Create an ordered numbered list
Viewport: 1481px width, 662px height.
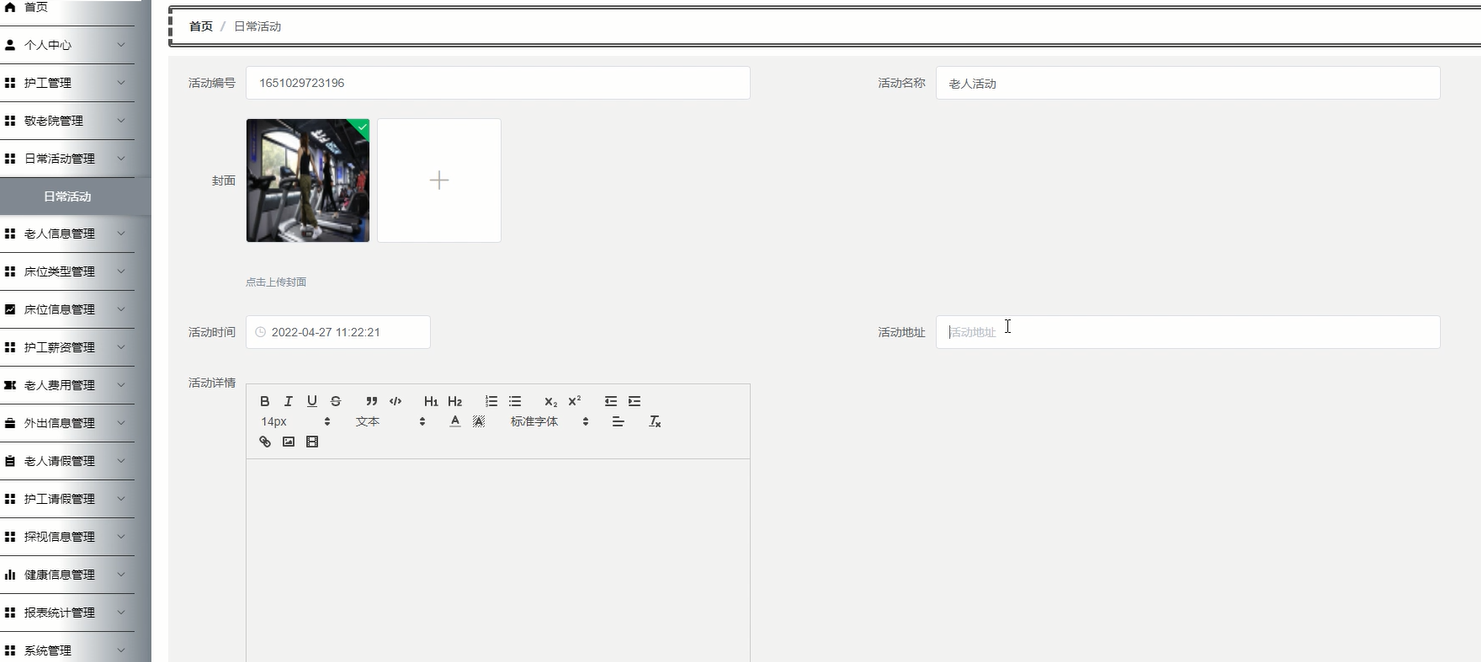tap(491, 401)
